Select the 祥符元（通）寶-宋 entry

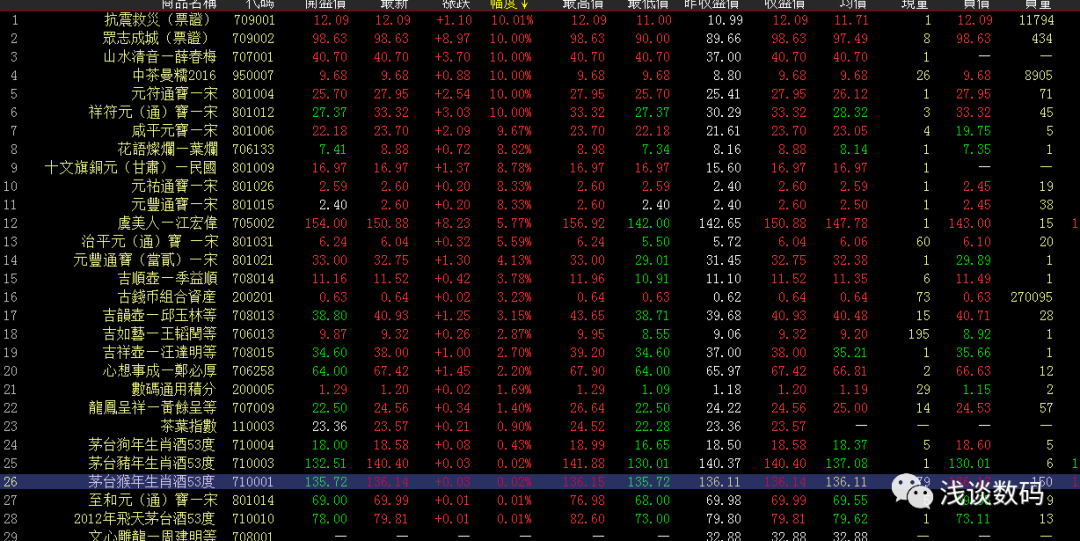[x=153, y=112]
